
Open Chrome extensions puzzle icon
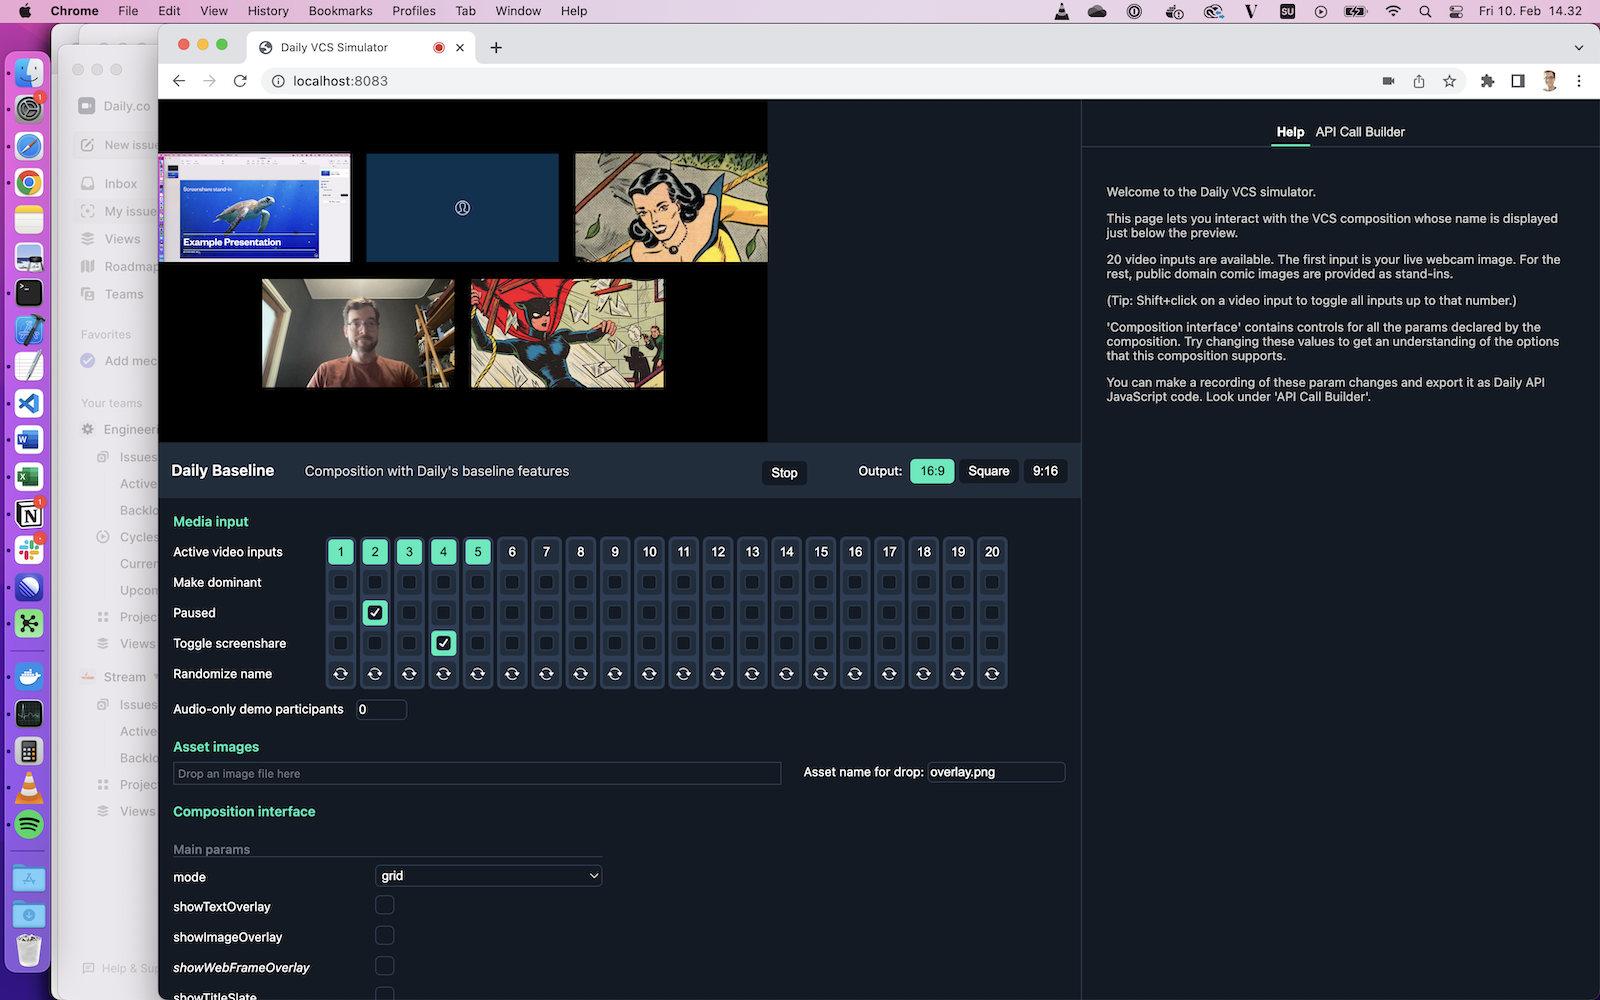click(1487, 81)
